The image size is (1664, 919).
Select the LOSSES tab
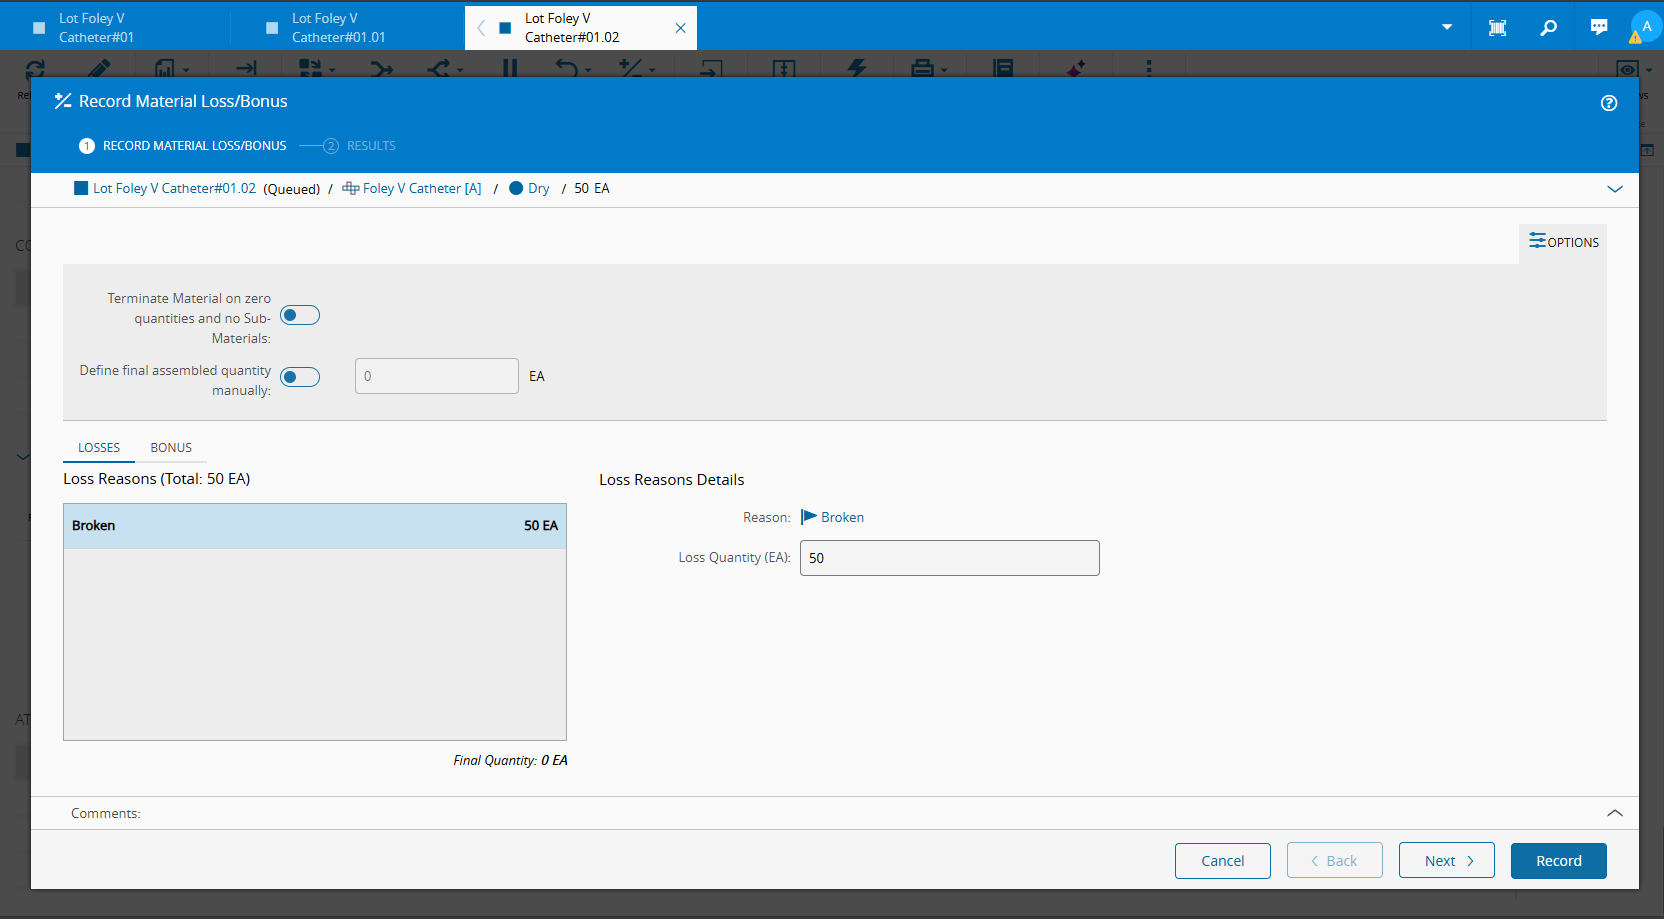pos(99,448)
